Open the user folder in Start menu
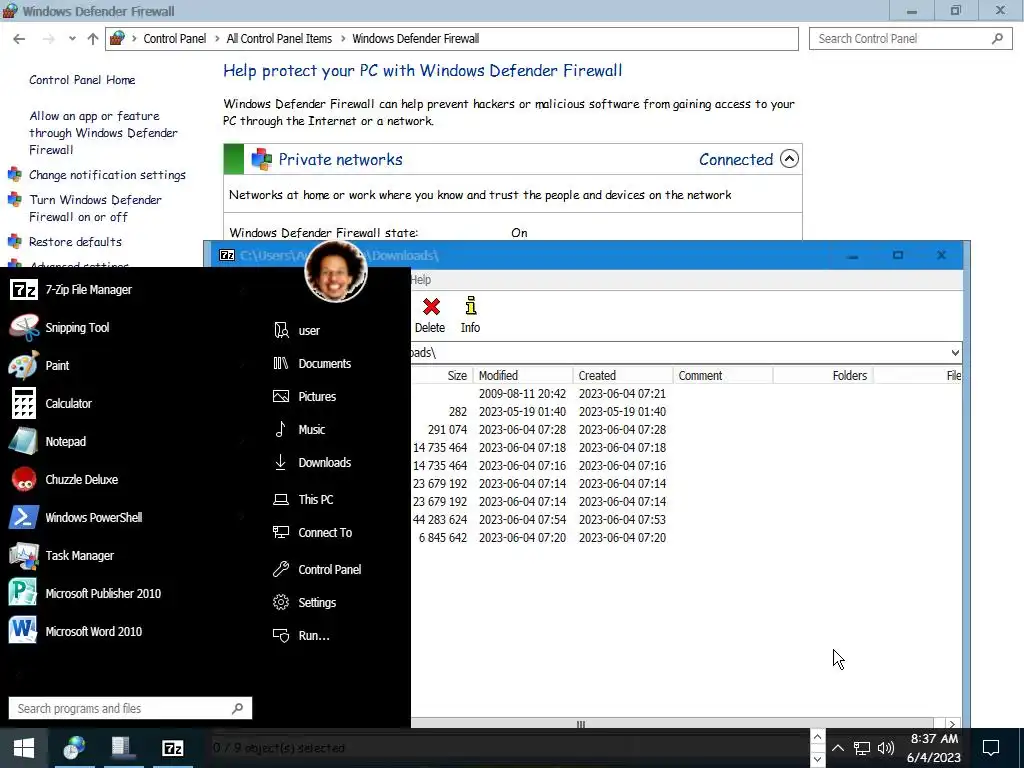1024x768 pixels. point(297,330)
